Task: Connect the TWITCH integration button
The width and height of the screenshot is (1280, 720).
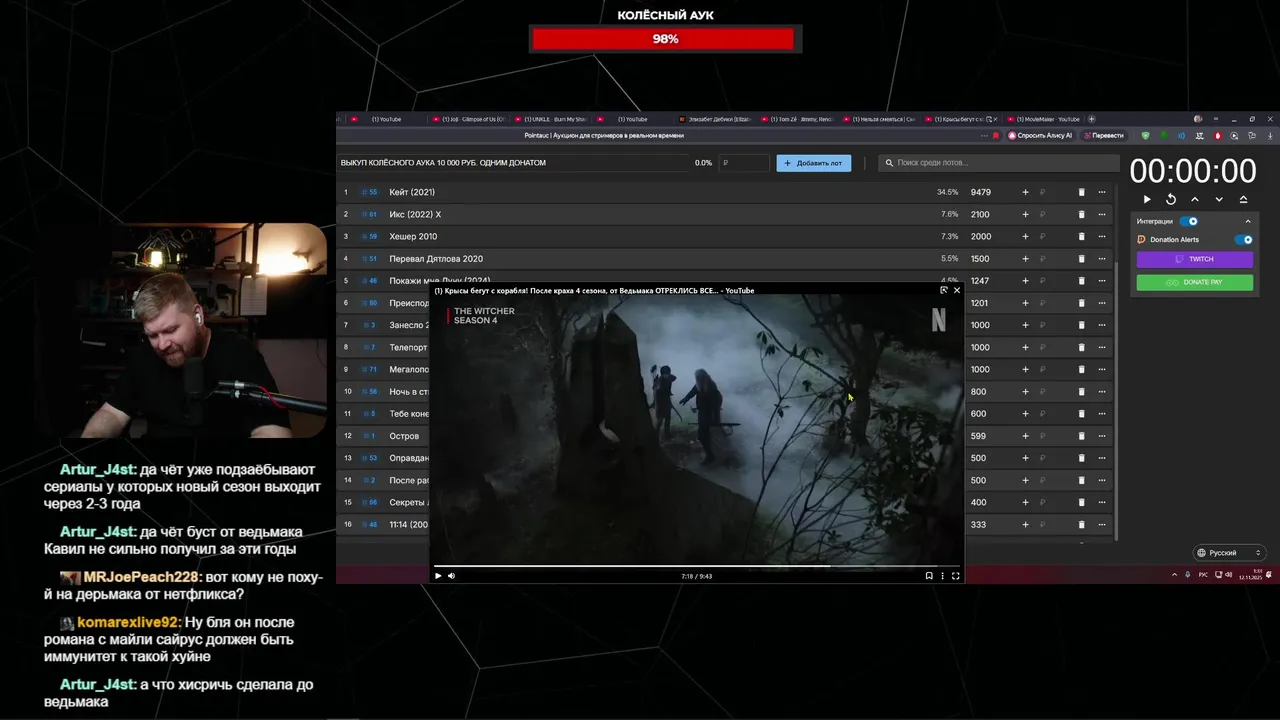Action: coord(1195,259)
